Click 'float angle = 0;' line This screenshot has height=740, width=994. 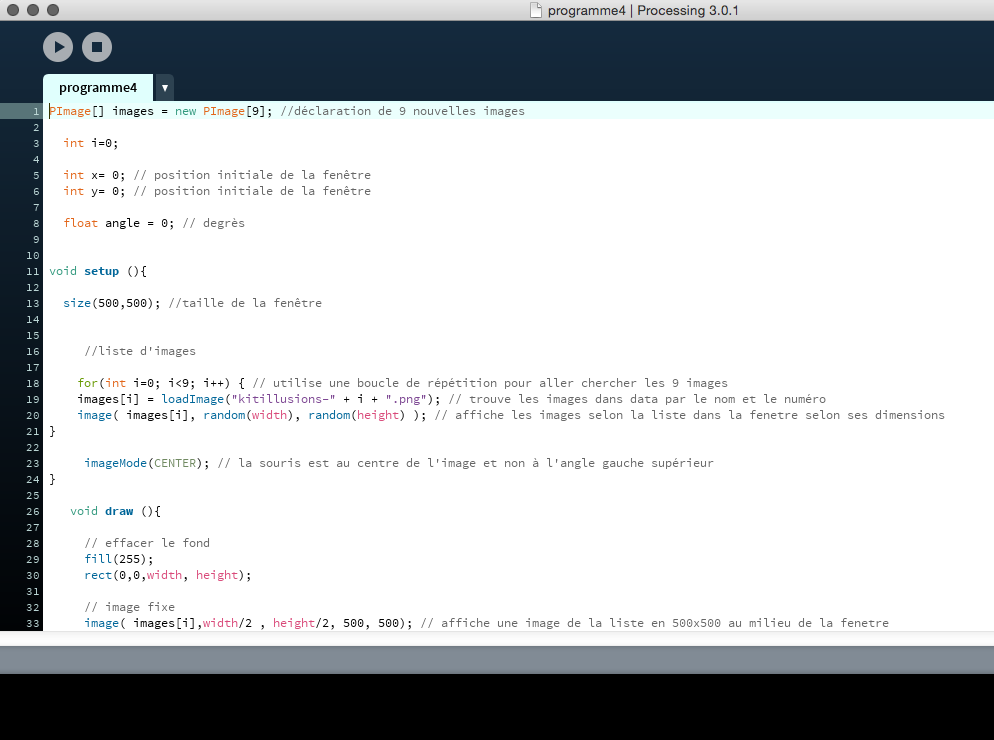point(119,223)
